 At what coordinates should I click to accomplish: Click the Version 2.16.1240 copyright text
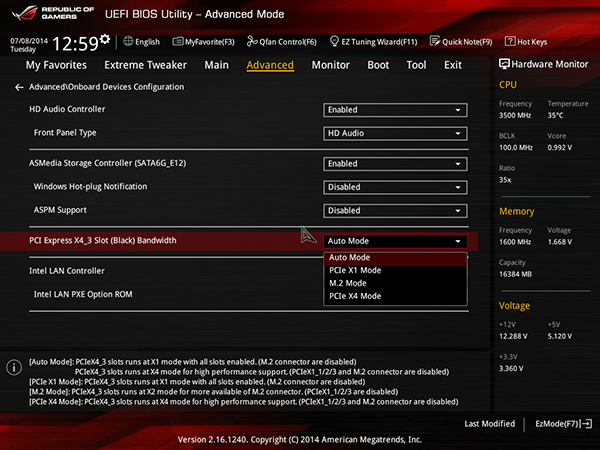(300, 440)
